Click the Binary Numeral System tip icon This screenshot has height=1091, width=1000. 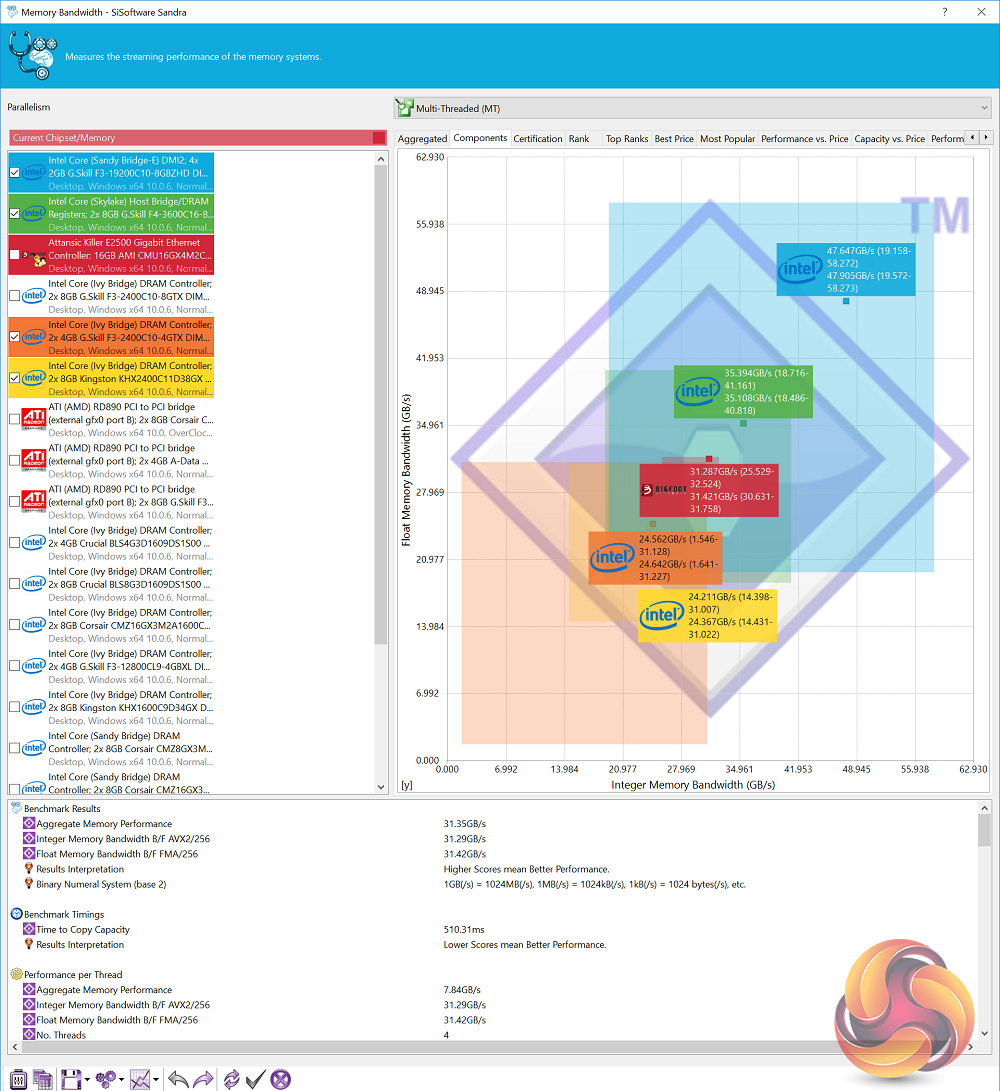(29, 884)
